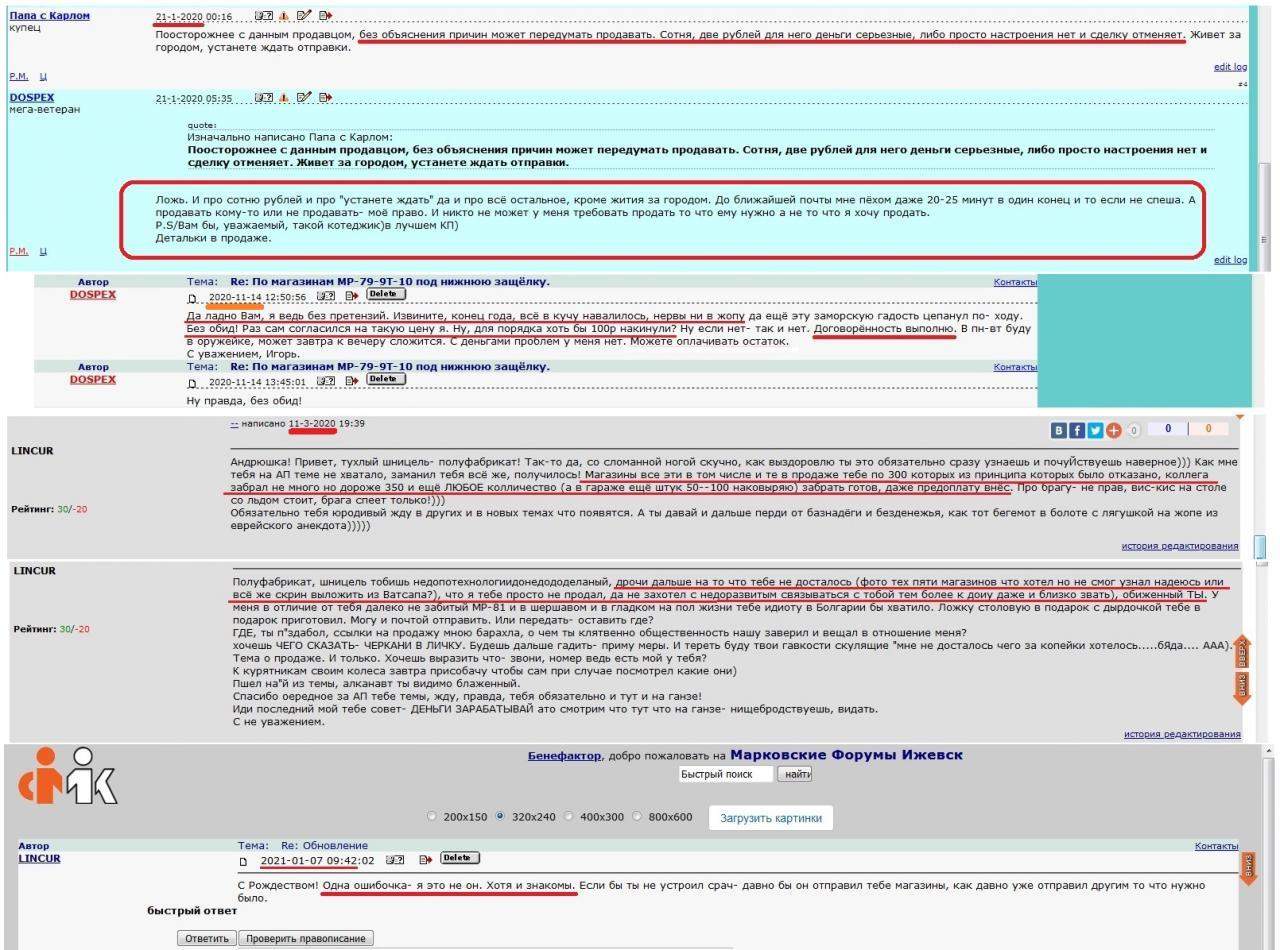The width and height of the screenshot is (1280, 950).
Task: Click P.M. link under DOSPEX мега-ветеран
Action: pos(19,251)
